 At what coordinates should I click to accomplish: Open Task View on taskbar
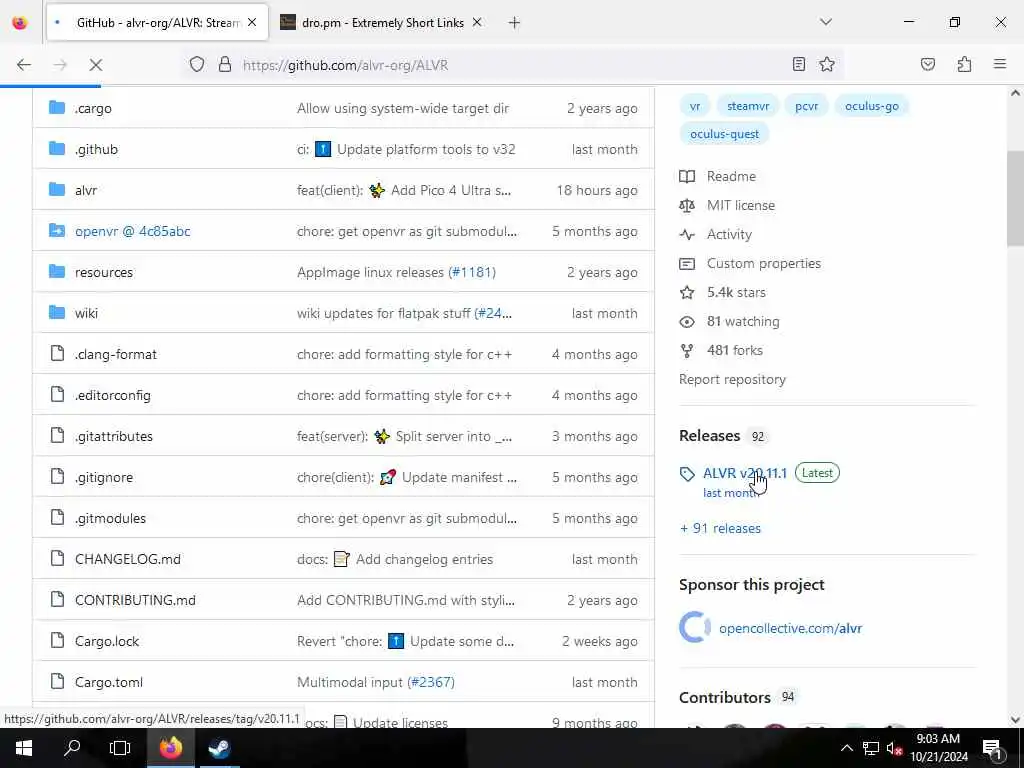pos(120,748)
